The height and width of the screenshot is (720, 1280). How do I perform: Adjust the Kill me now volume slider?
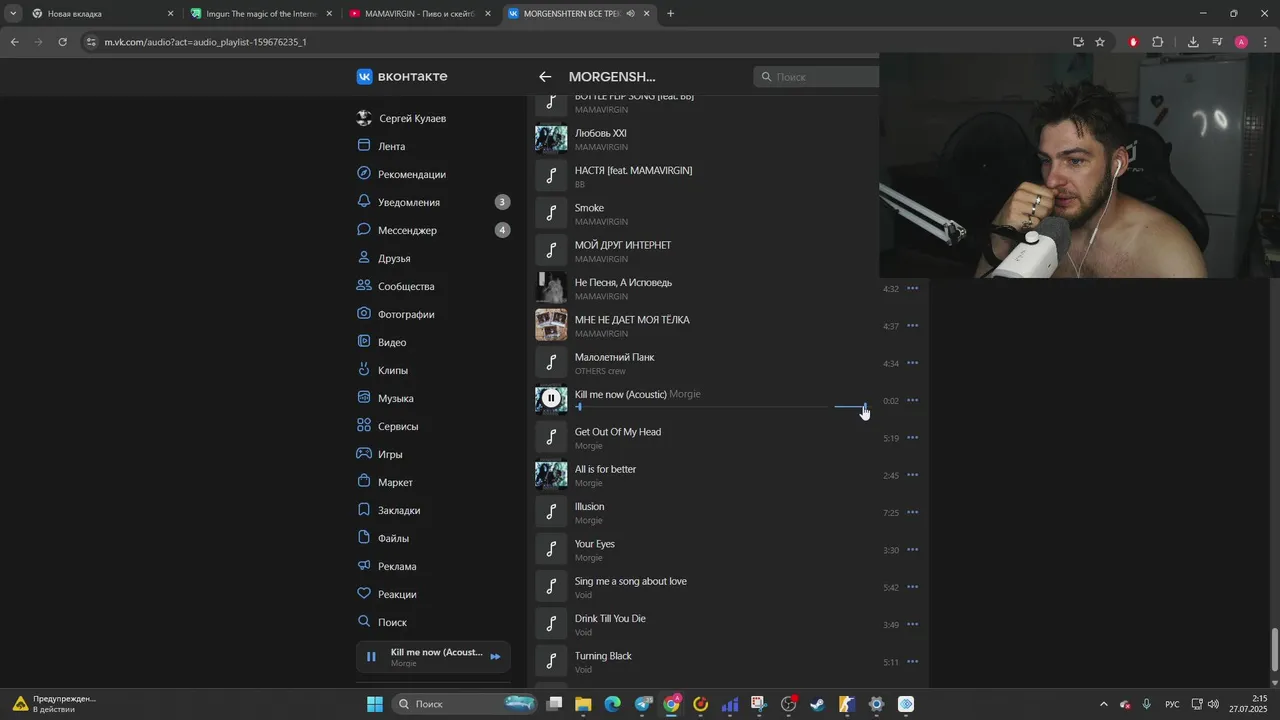[851, 407]
